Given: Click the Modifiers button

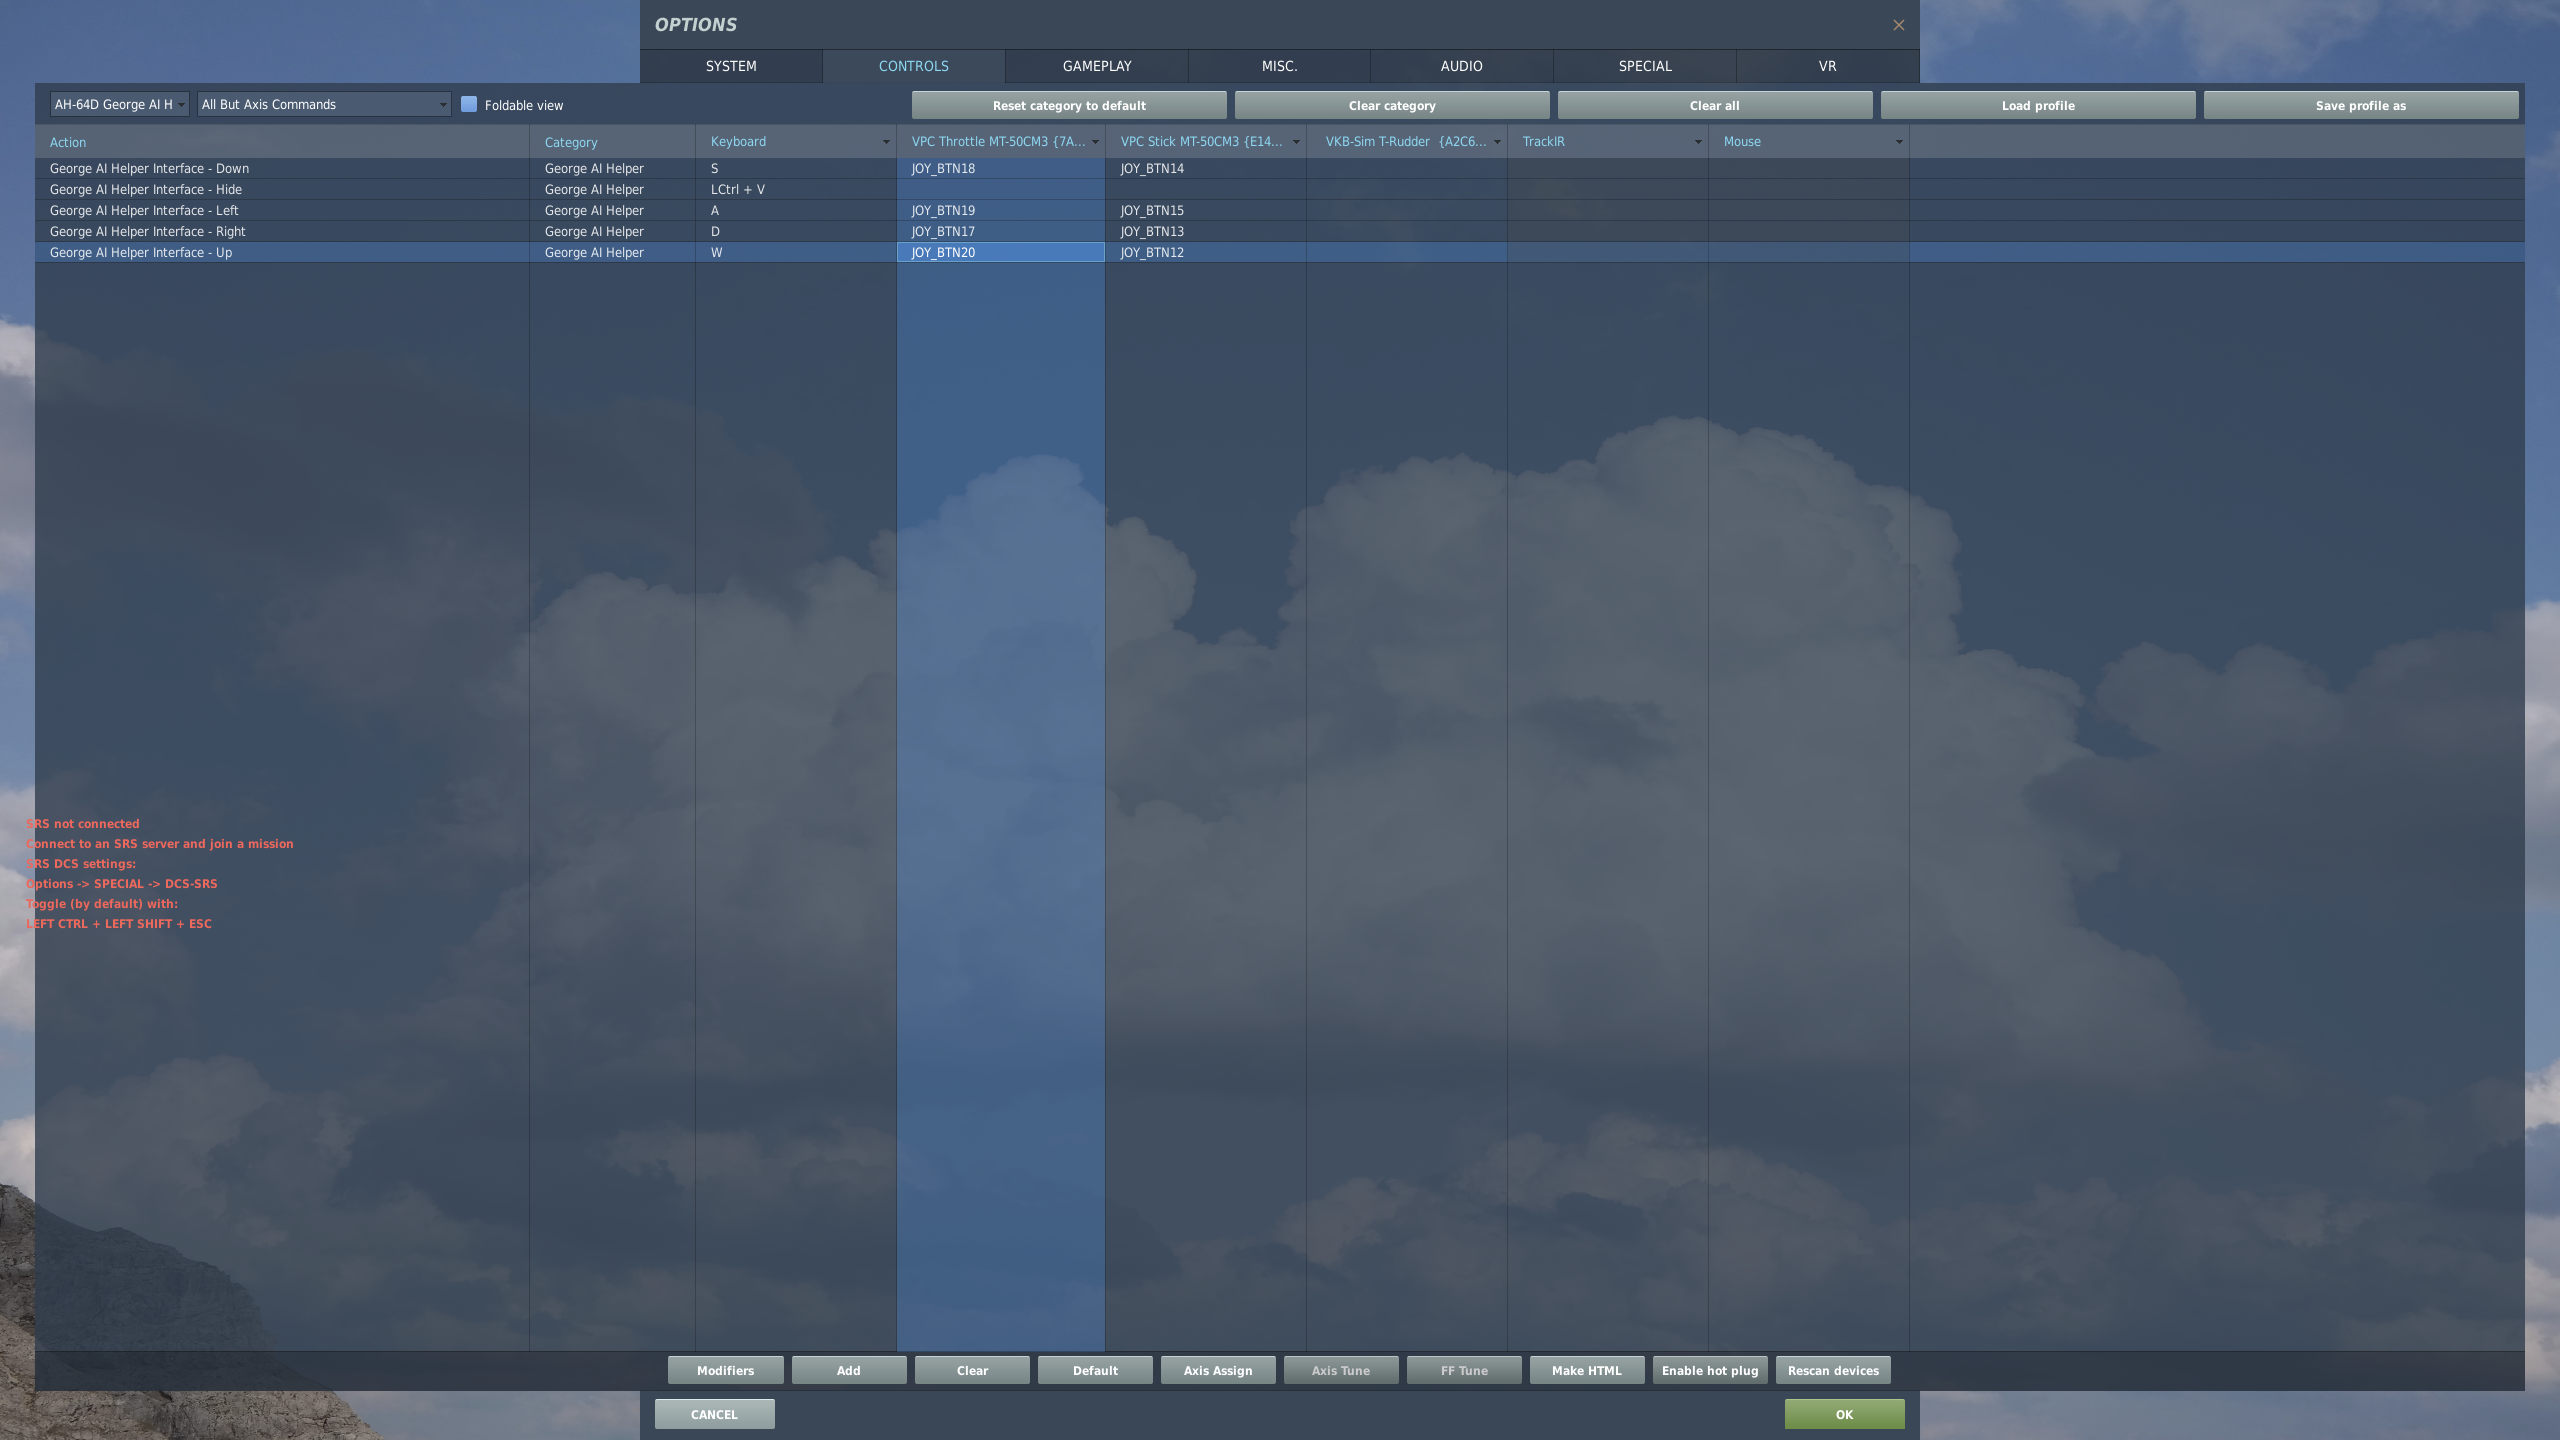Looking at the screenshot, I should point(726,1370).
